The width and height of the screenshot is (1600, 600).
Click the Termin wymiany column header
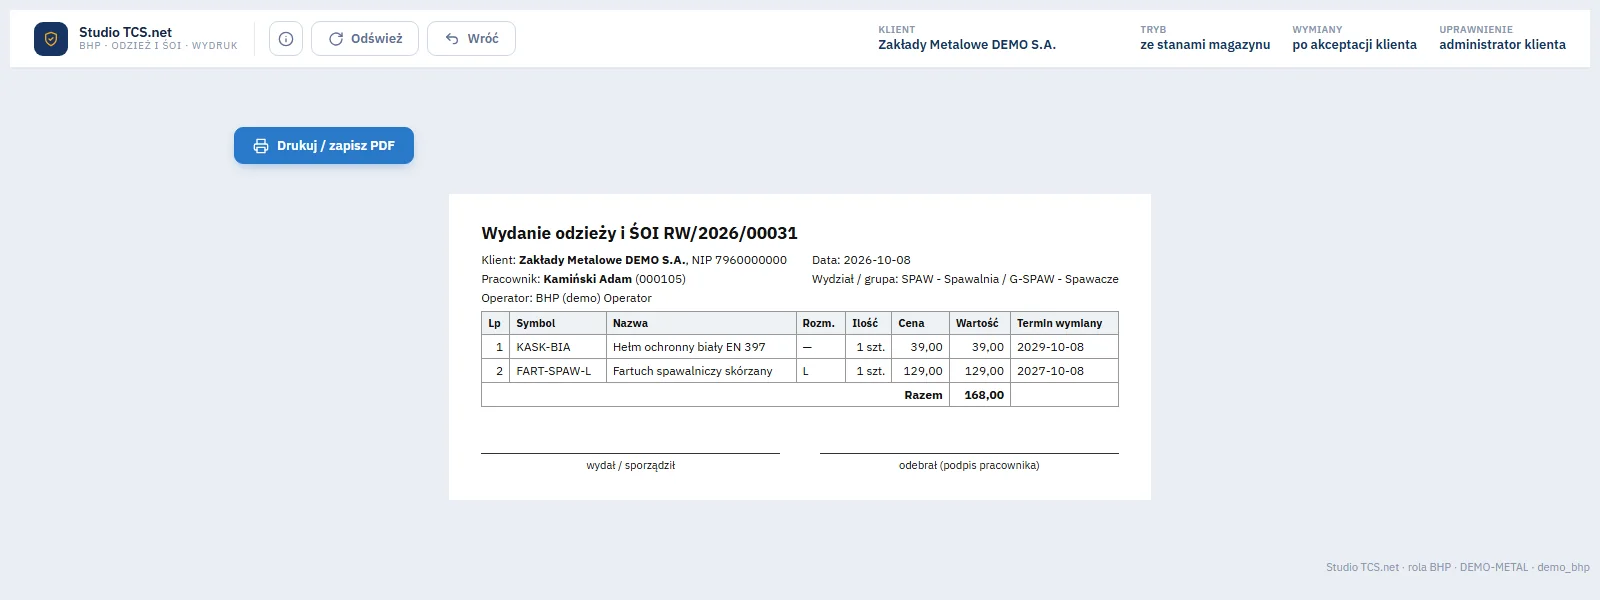1064,323
